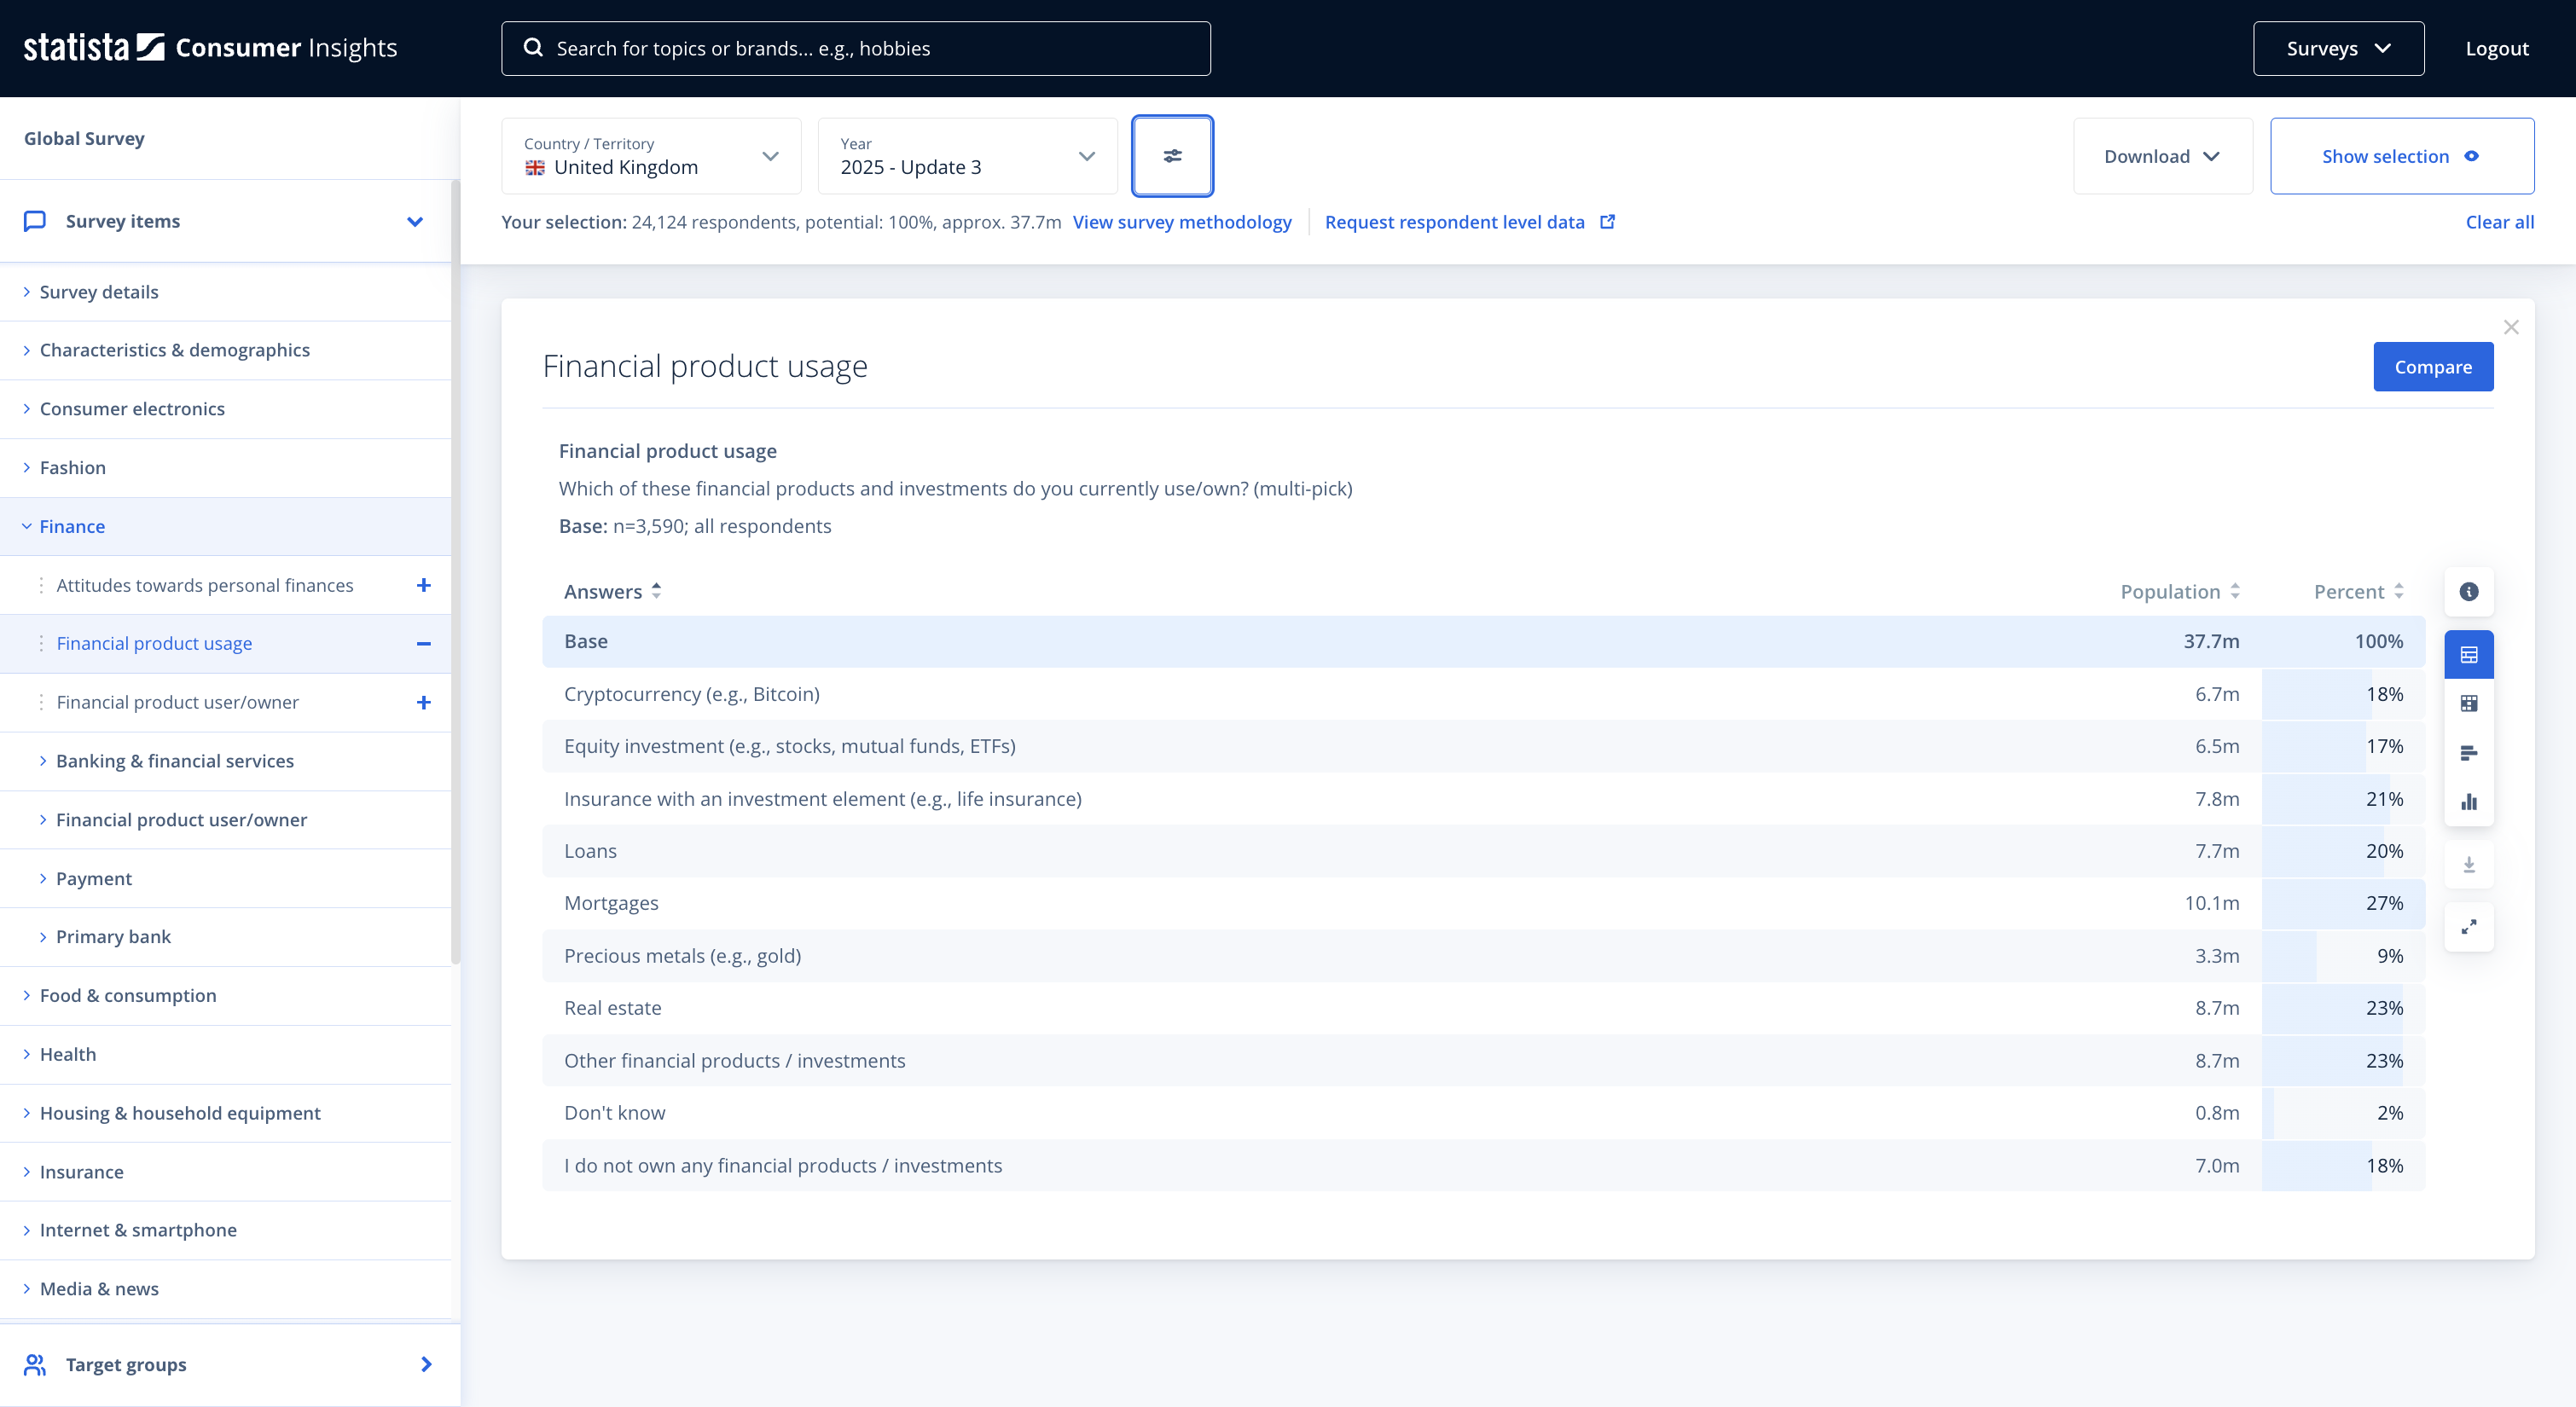Screen dimensions: 2576x1407
Task: Open the info icon beside the table
Action: (x=2468, y=592)
